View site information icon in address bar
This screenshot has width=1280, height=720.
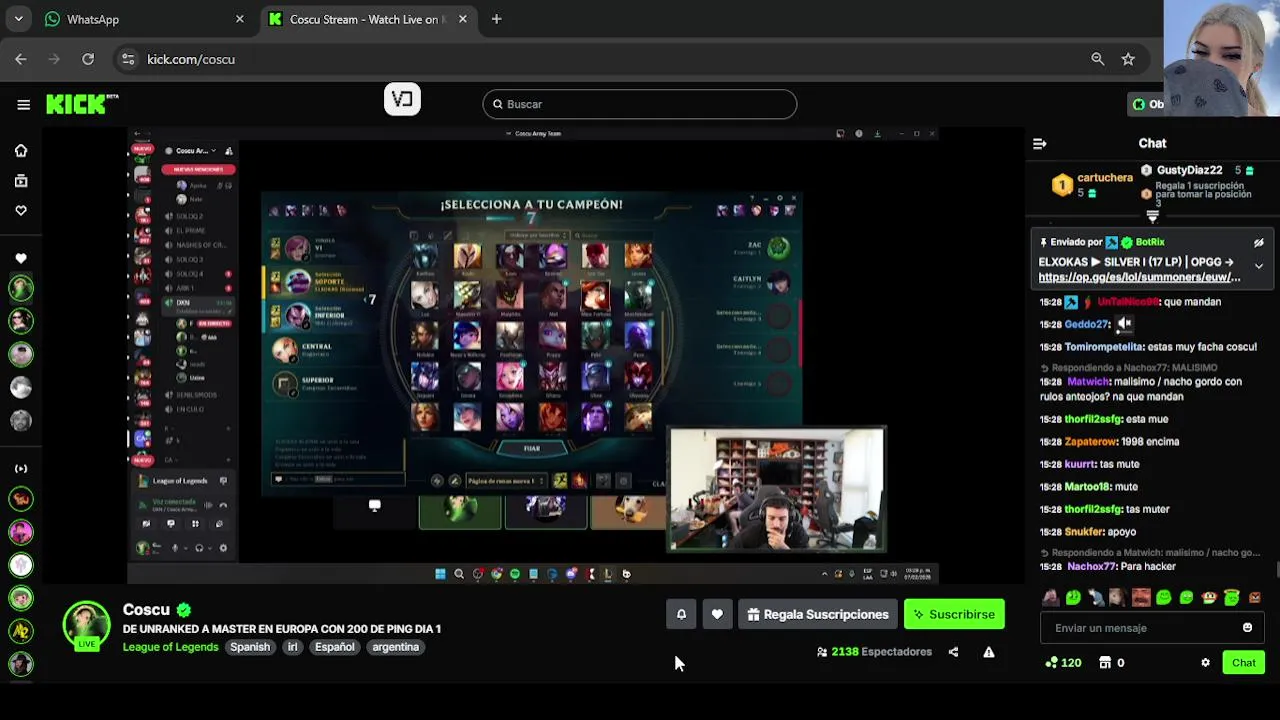[x=127, y=59]
